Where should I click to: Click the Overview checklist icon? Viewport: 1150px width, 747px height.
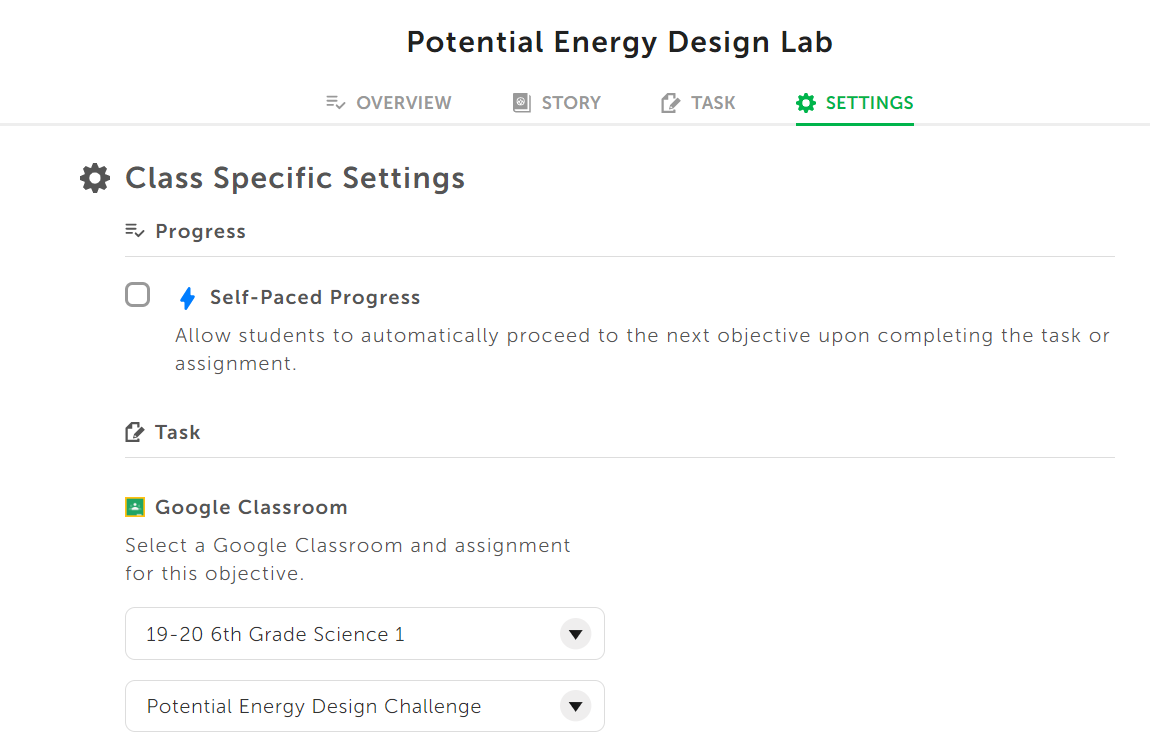(x=335, y=103)
